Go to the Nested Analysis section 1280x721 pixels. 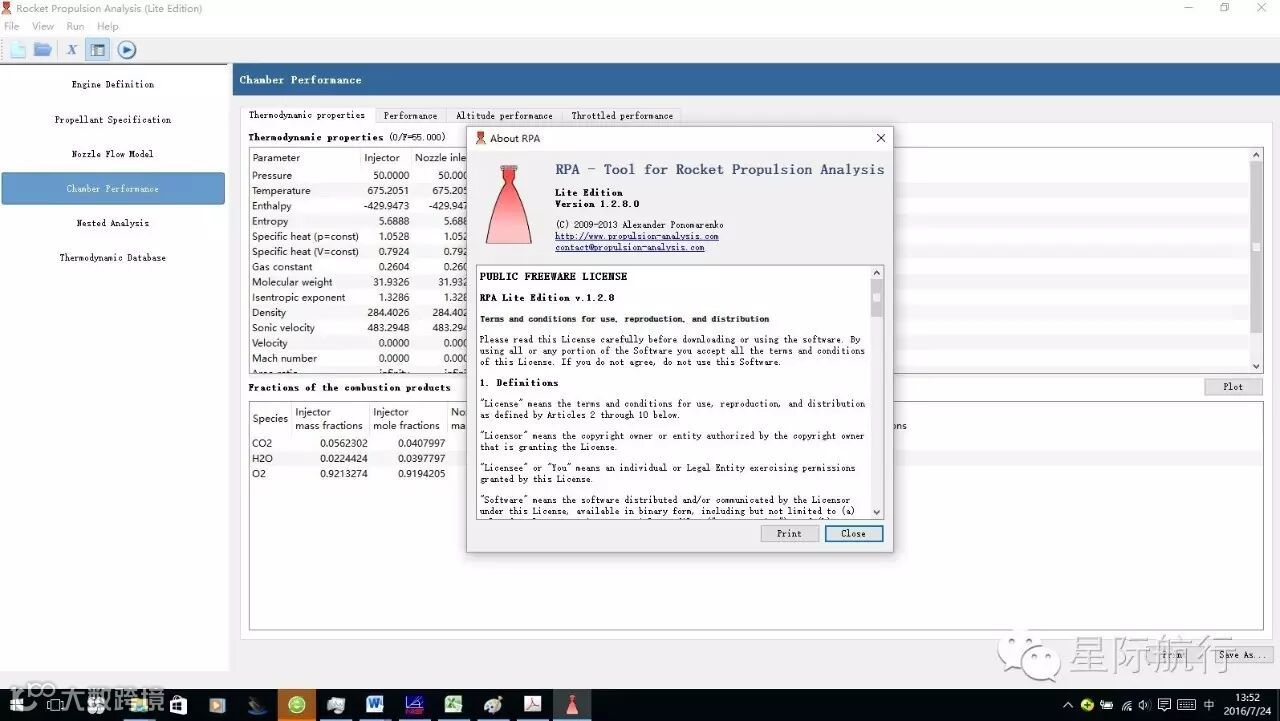tap(113, 223)
